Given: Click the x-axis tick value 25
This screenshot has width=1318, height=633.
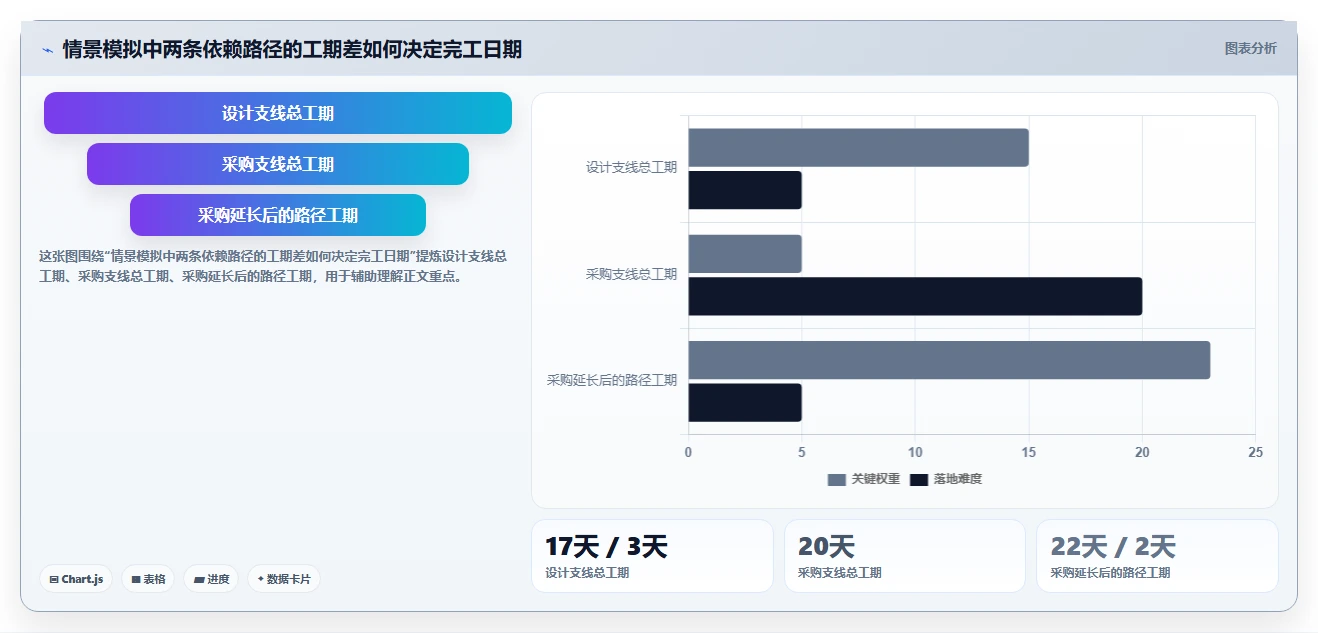Looking at the screenshot, I should click(x=1255, y=452).
